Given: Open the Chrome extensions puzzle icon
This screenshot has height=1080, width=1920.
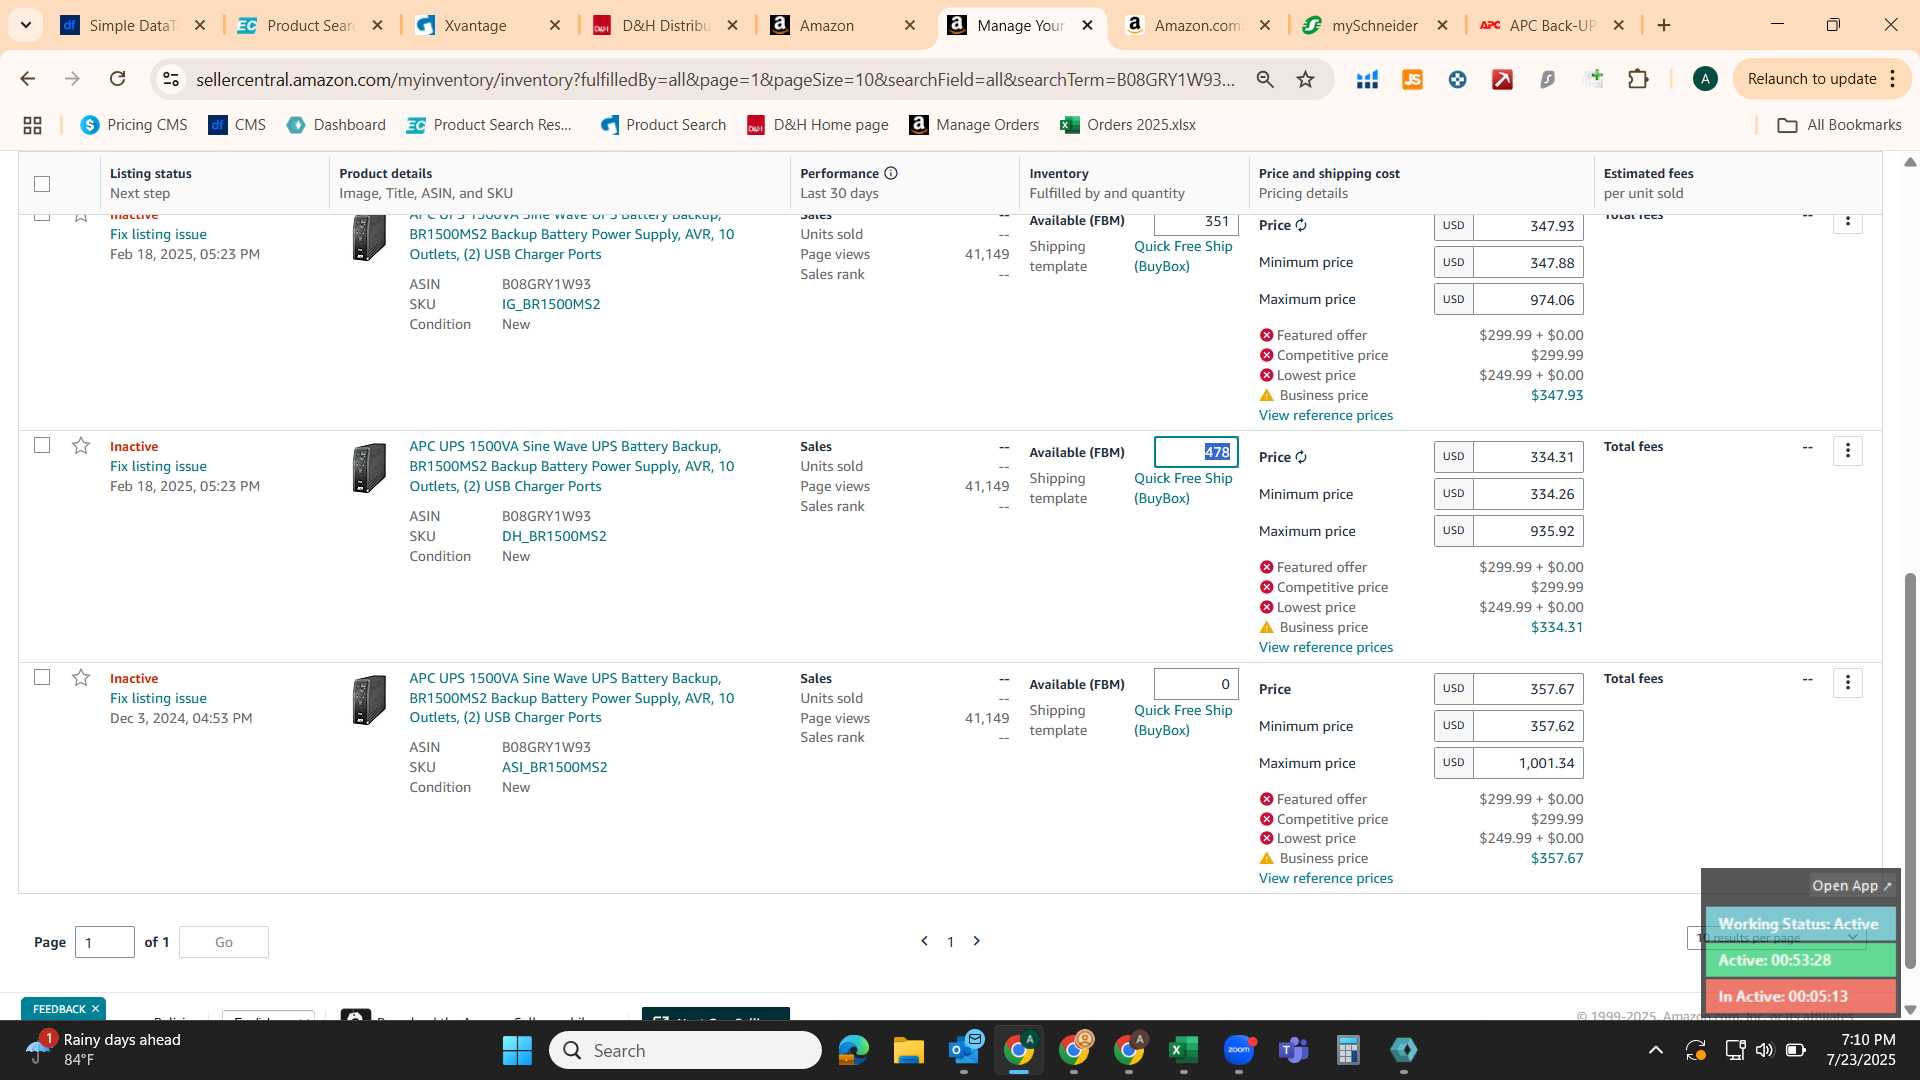Looking at the screenshot, I should (1638, 79).
